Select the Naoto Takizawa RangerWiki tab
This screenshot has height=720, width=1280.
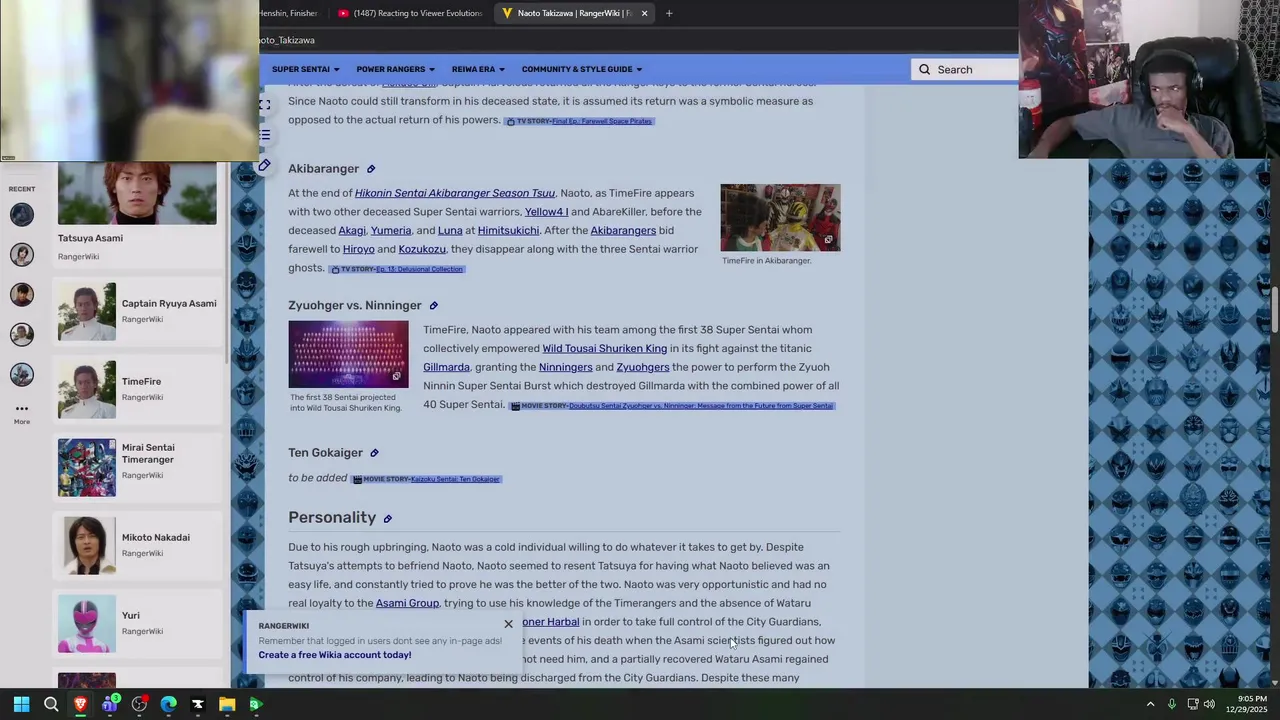(574, 13)
